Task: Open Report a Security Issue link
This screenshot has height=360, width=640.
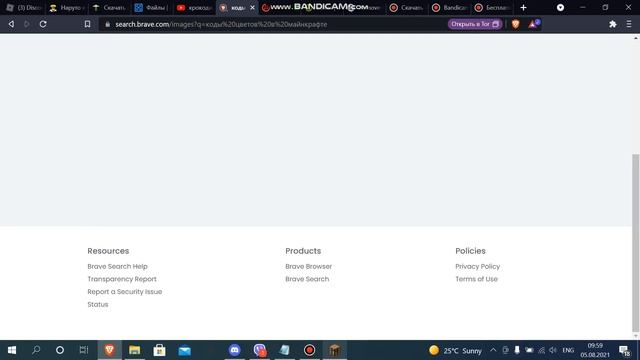Action: [124, 291]
